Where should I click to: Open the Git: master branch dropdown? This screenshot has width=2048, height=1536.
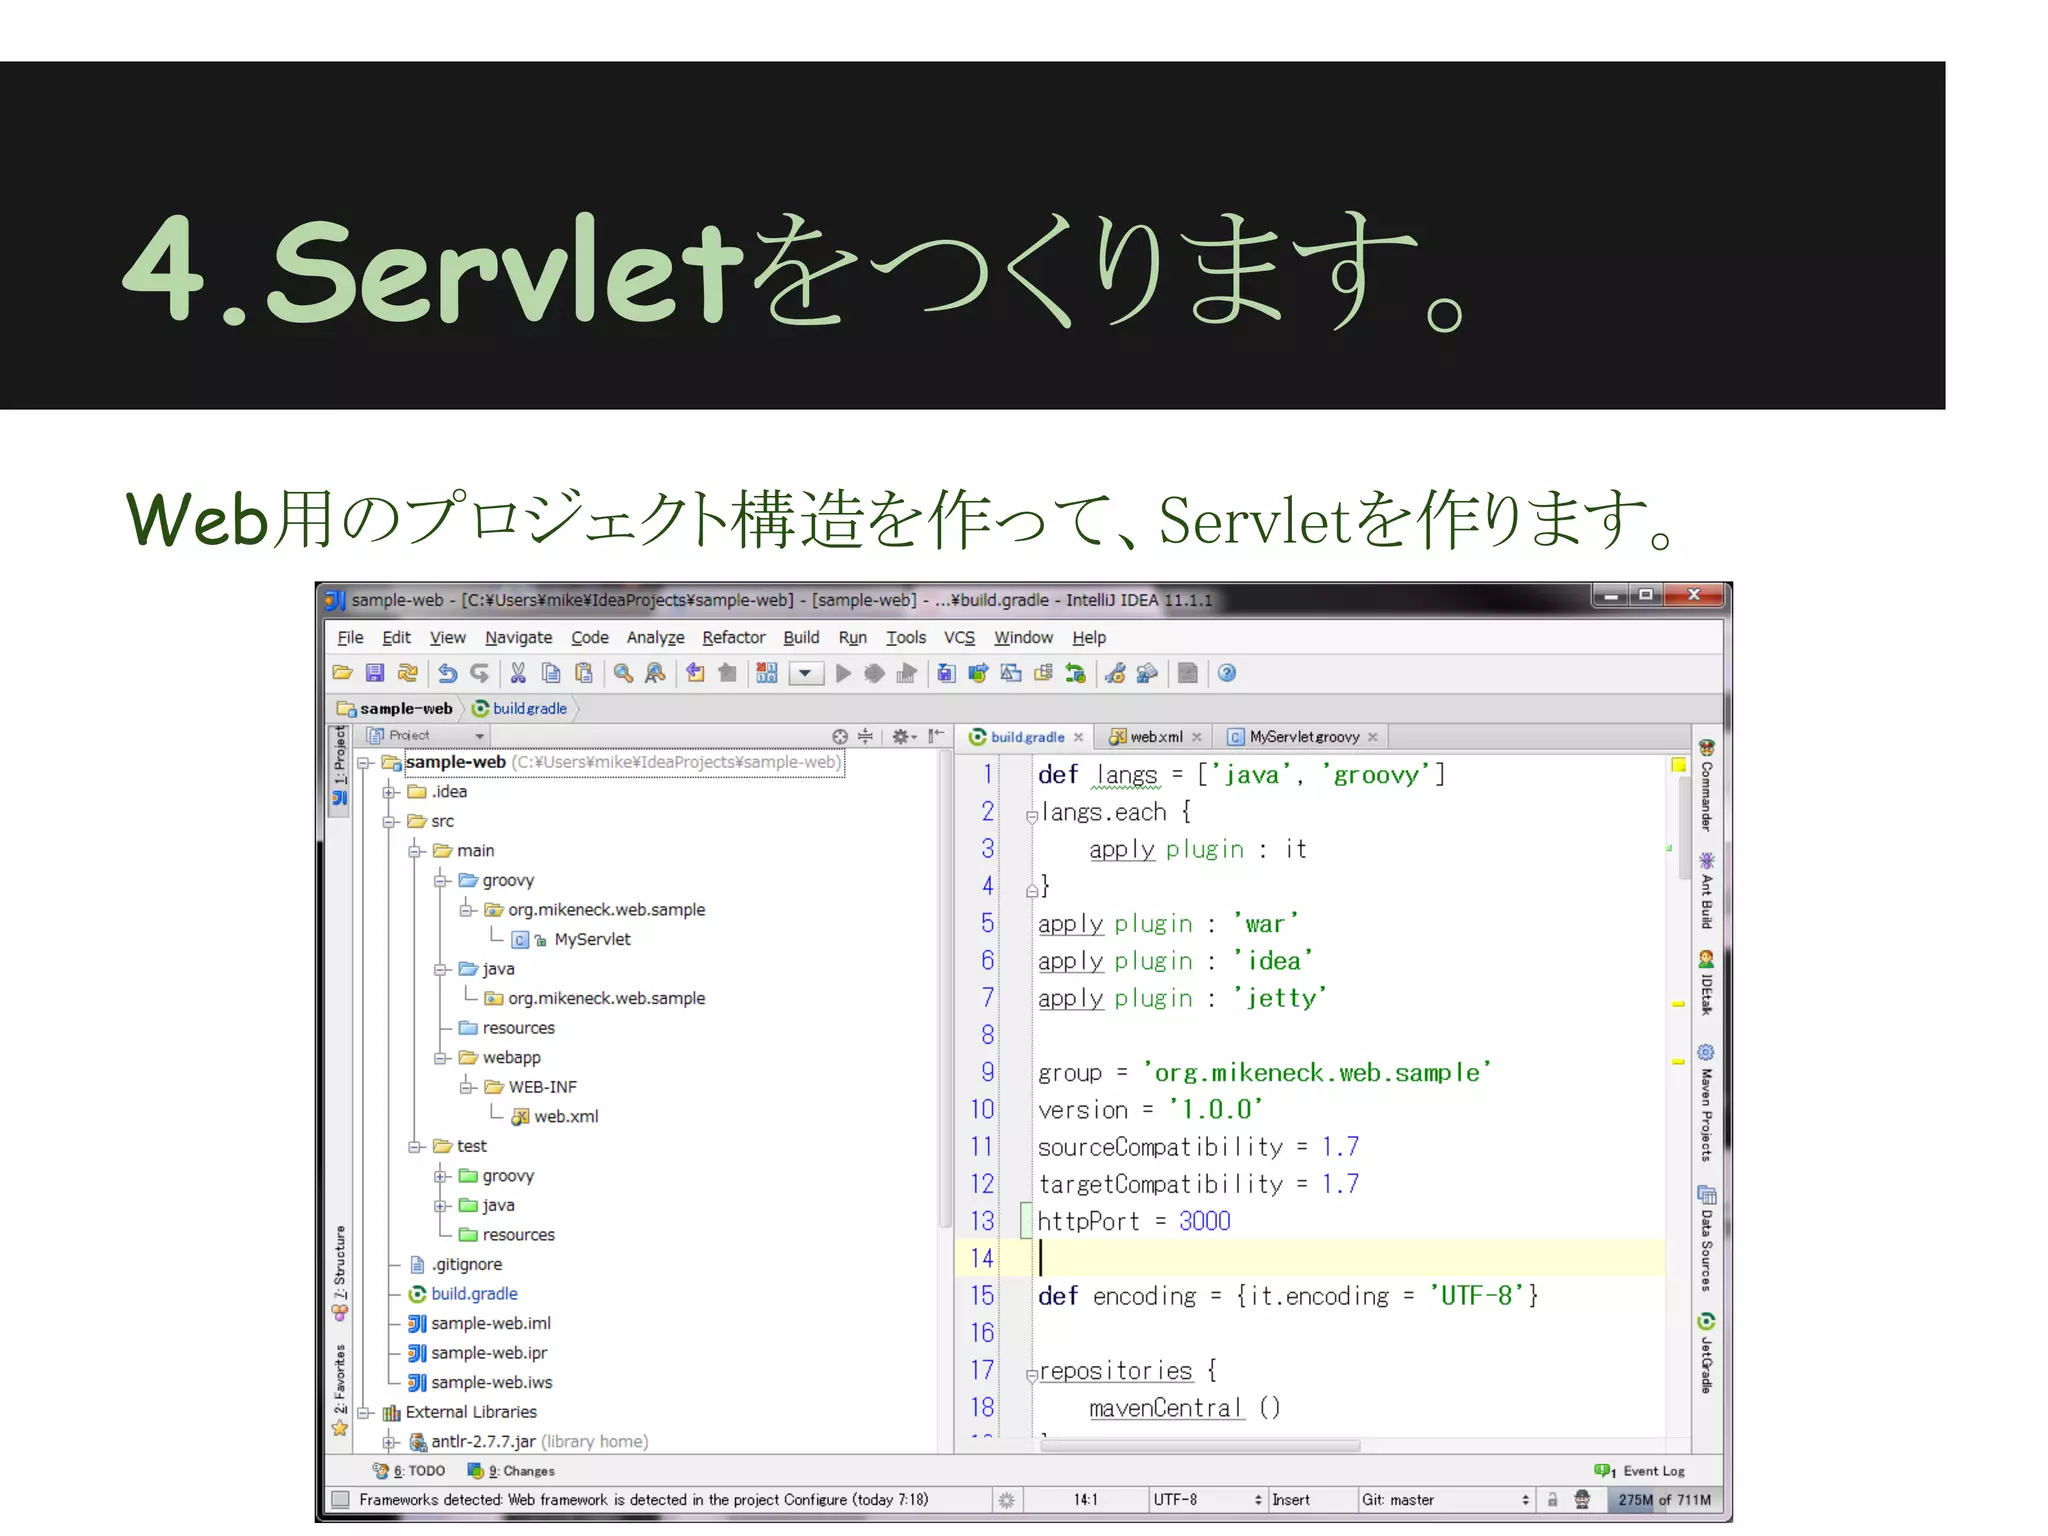[1446, 1500]
